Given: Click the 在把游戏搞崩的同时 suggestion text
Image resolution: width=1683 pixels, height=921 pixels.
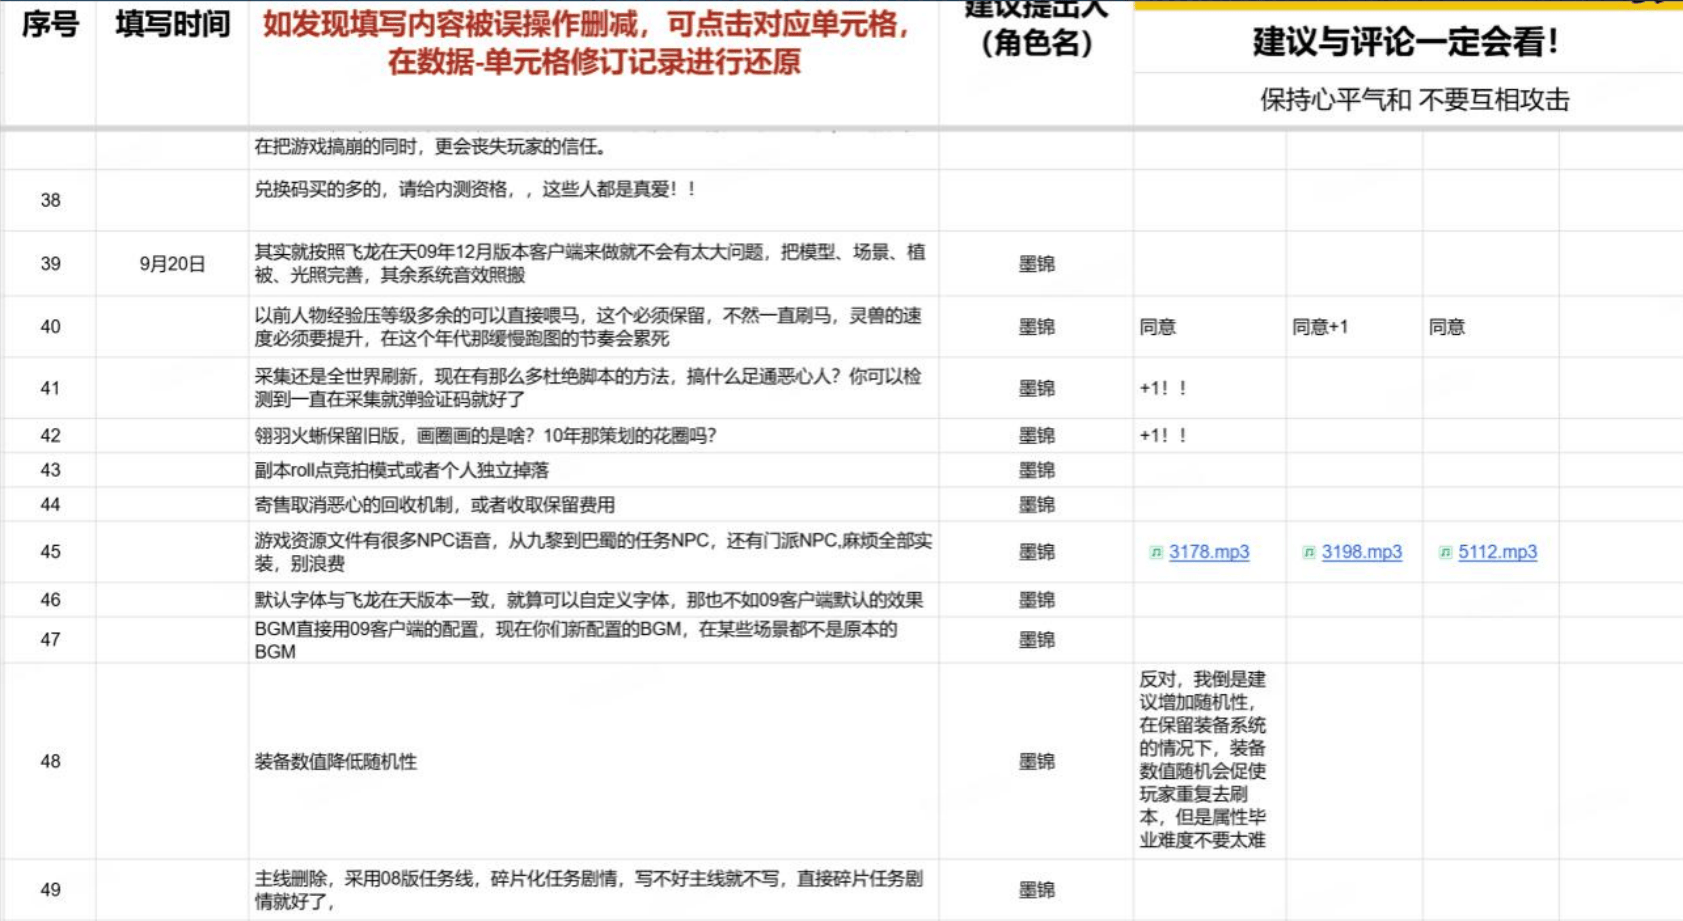Looking at the screenshot, I should tap(430, 147).
